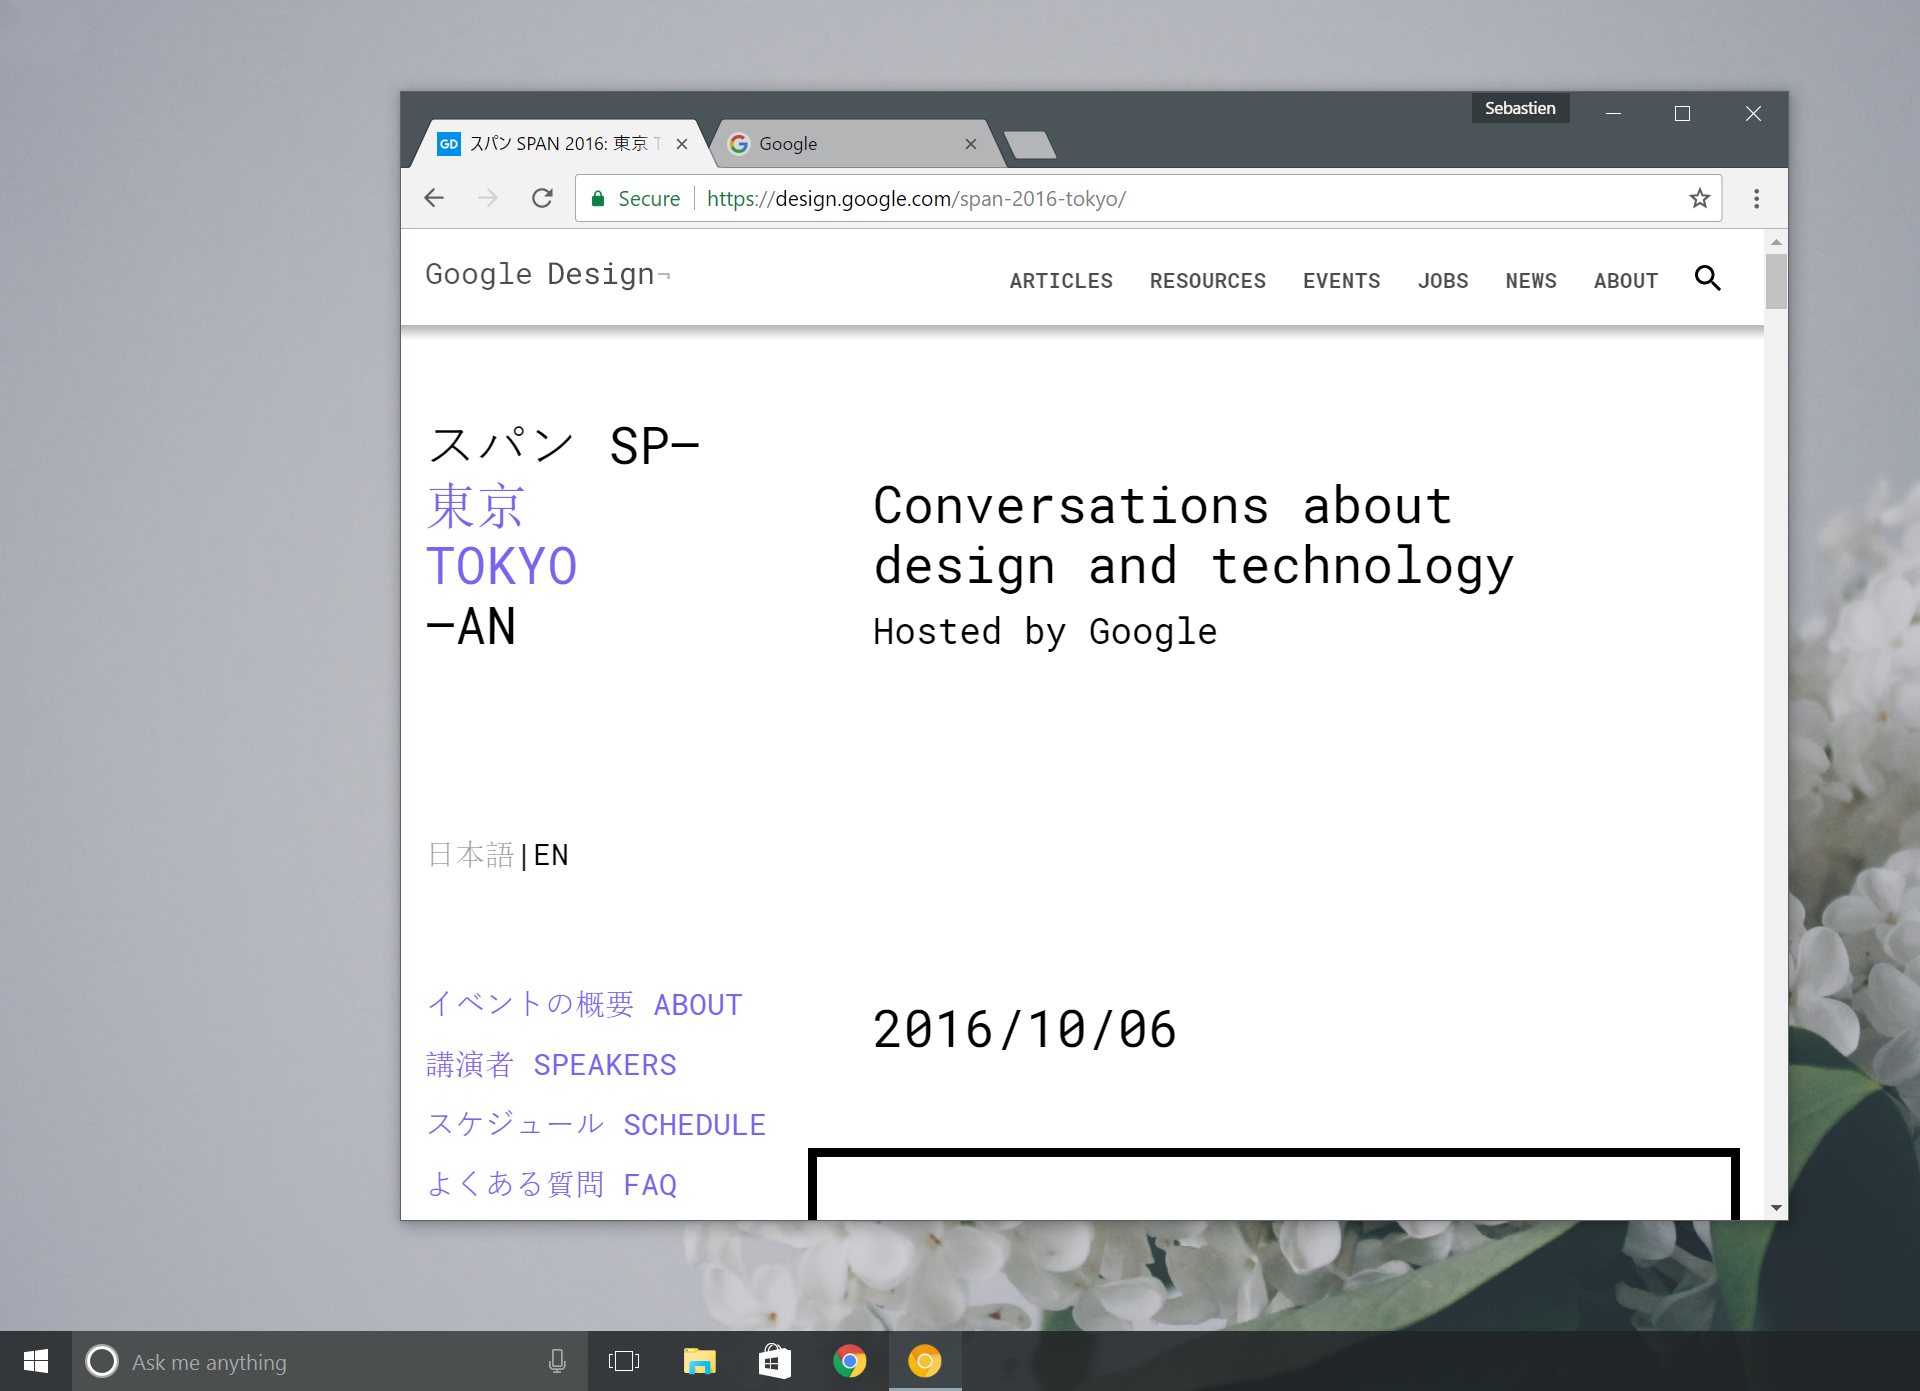Open the NEWS nav item
This screenshot has height=1391, width=1920.
pyautogui.click(x=1531, y=281)
